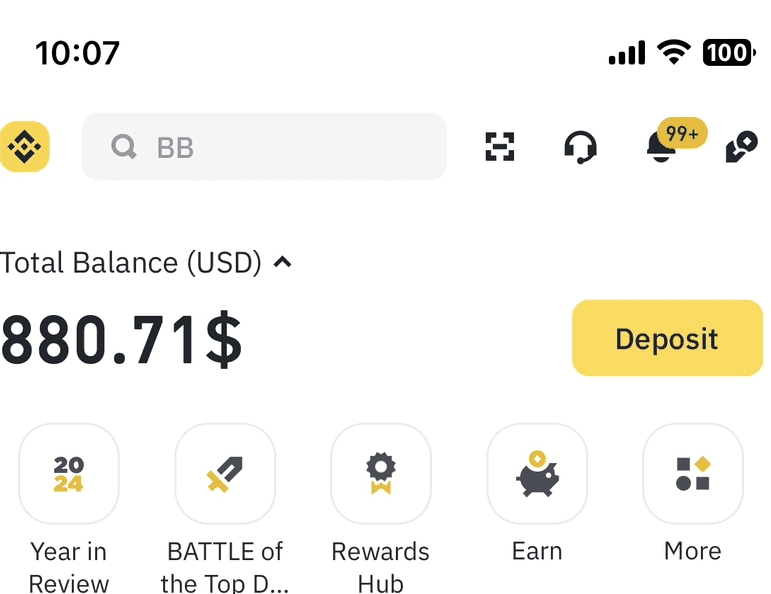771x594 pixels.
Task: Tap the 880.71$ balance amount
Action: (x=121, y=339)
